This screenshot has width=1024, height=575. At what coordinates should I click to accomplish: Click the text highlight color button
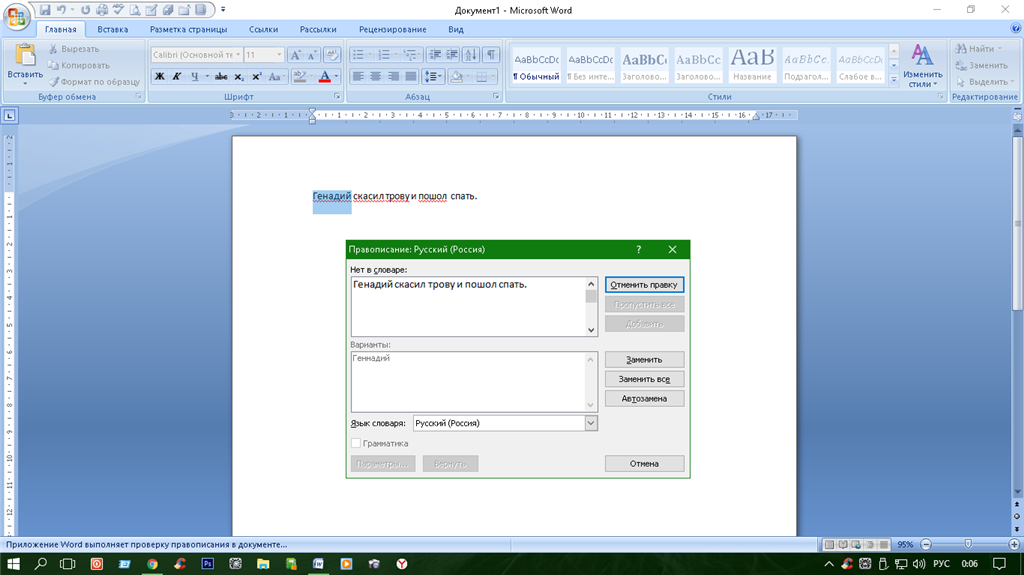[299, 76]
